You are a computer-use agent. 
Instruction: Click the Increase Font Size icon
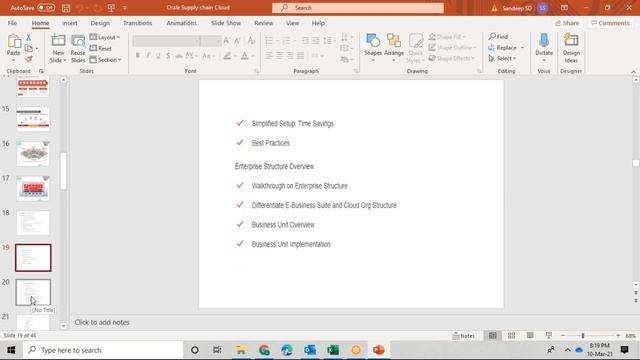tap(227, 40)
